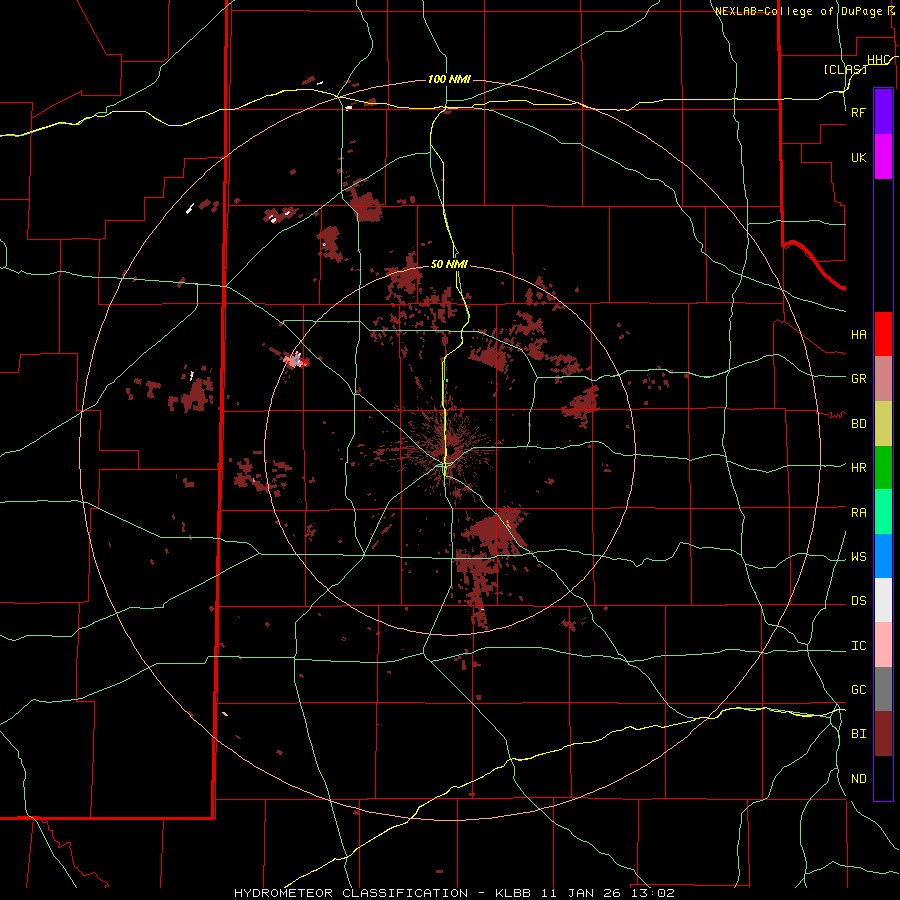Click the DS label in the legend
900x900 pixels.
859,601
